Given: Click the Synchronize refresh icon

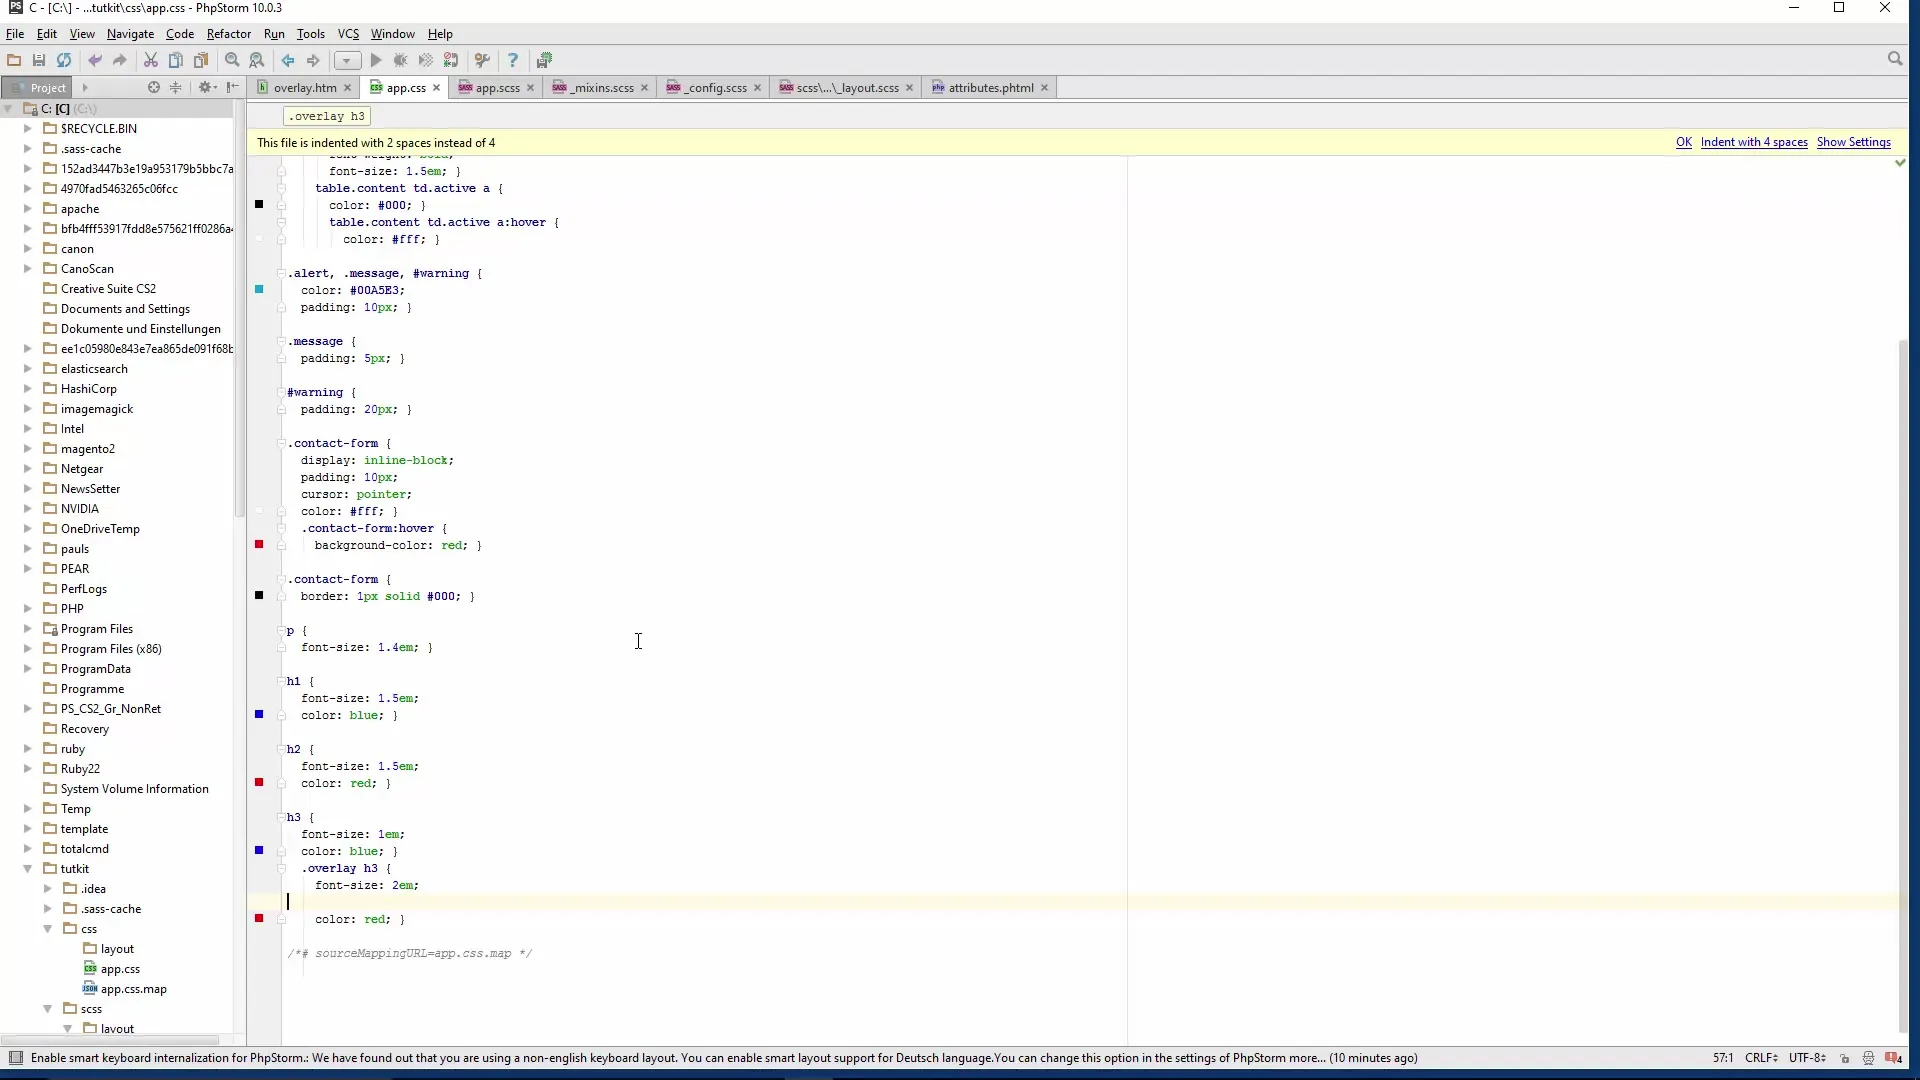Looking at the screenshot, I should click(64, 60).
